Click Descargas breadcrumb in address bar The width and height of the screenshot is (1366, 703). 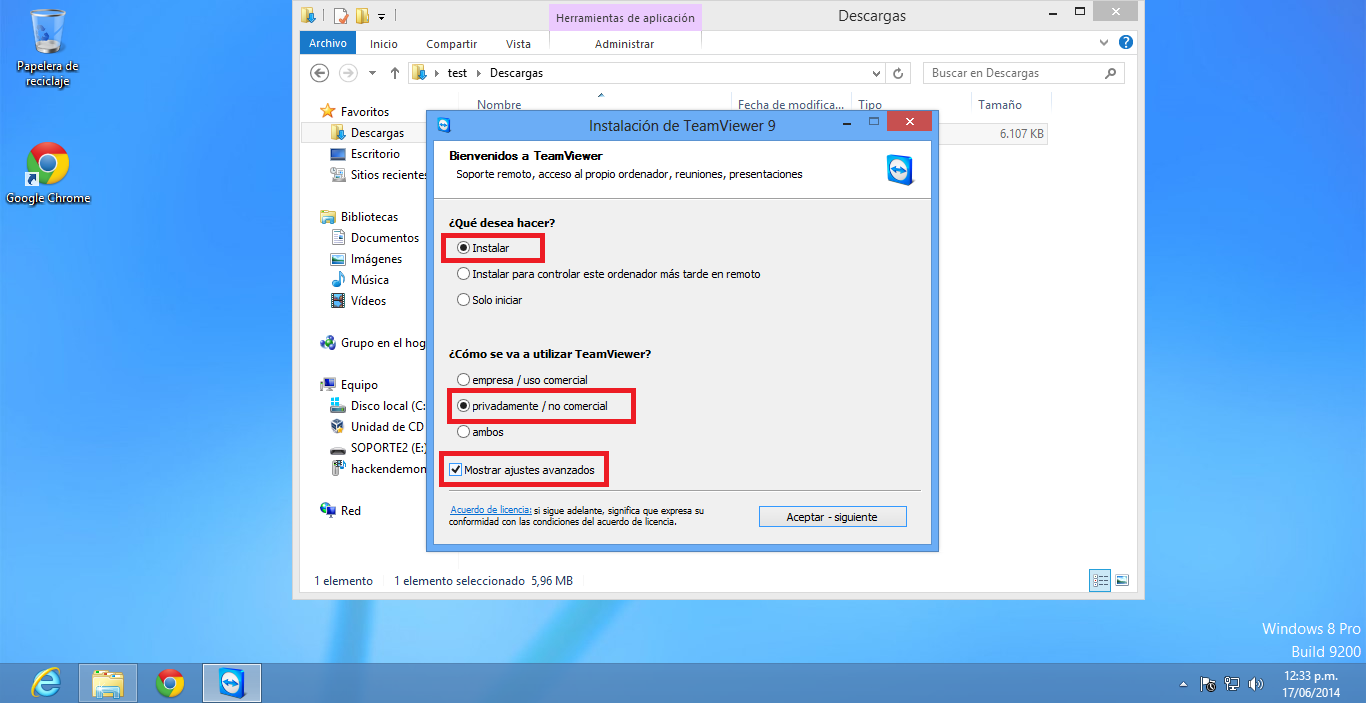[x=516, y=73]
